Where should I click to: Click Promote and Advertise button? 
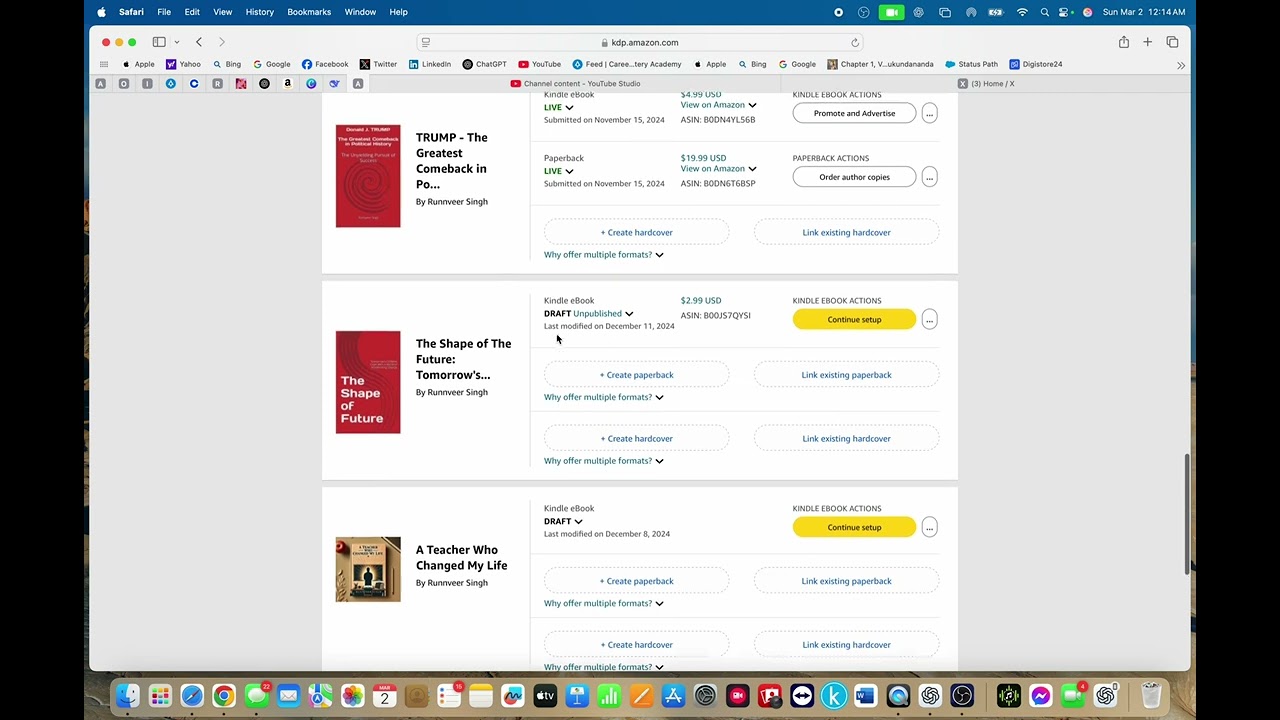click(854, 113)
